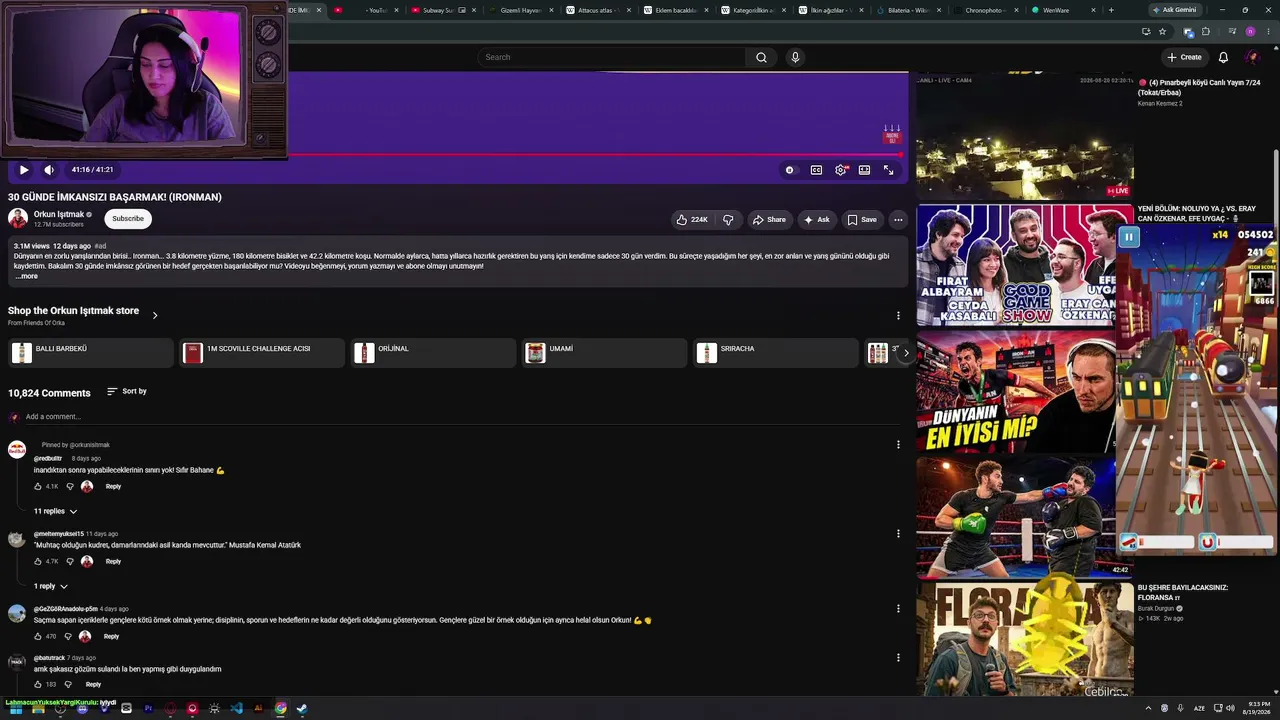1280x720 pixels.
Task: Switch to the WenWare tab
Action: point(1064,10)
